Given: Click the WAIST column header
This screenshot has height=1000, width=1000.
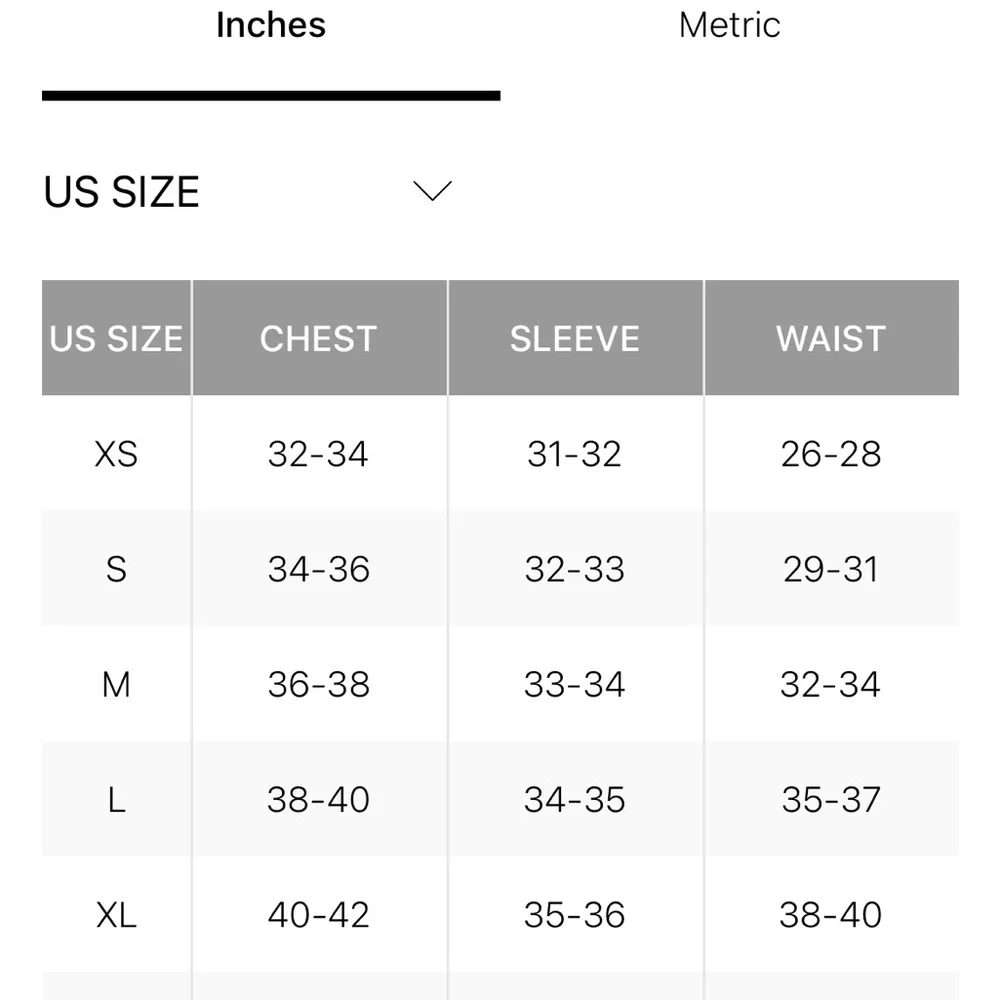Looking at the screenshot, I should coord(831,339).
